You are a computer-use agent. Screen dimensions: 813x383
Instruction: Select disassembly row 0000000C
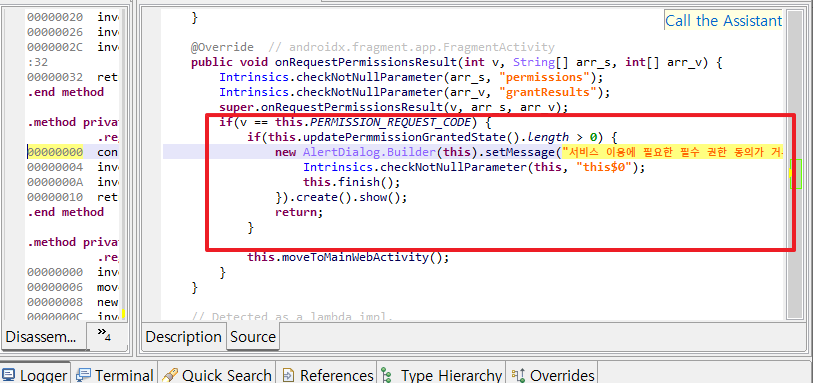pyautogui.click(x=73, y=316)
